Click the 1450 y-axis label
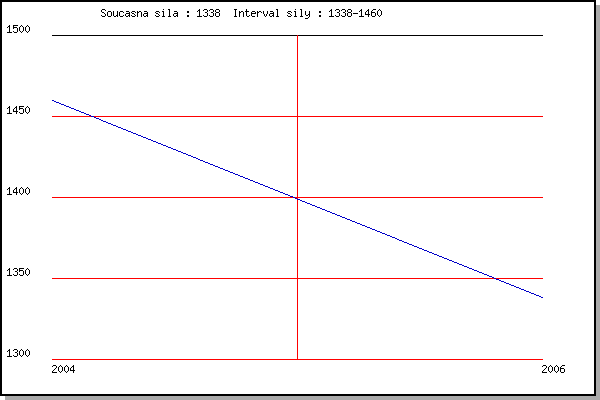 point(18,110)
